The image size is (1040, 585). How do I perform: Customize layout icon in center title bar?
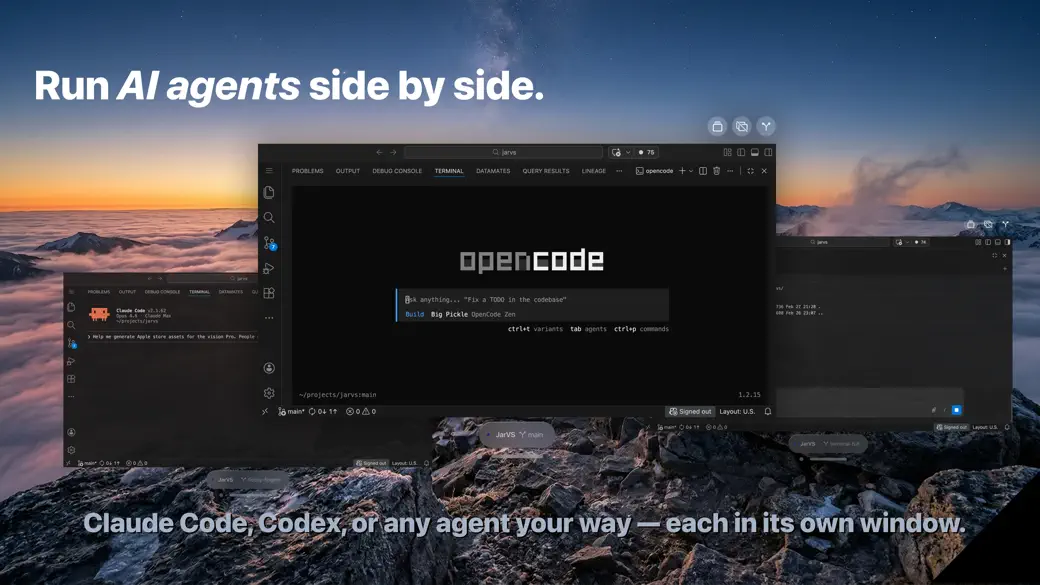pyautogui.click(x=728, y=153)
